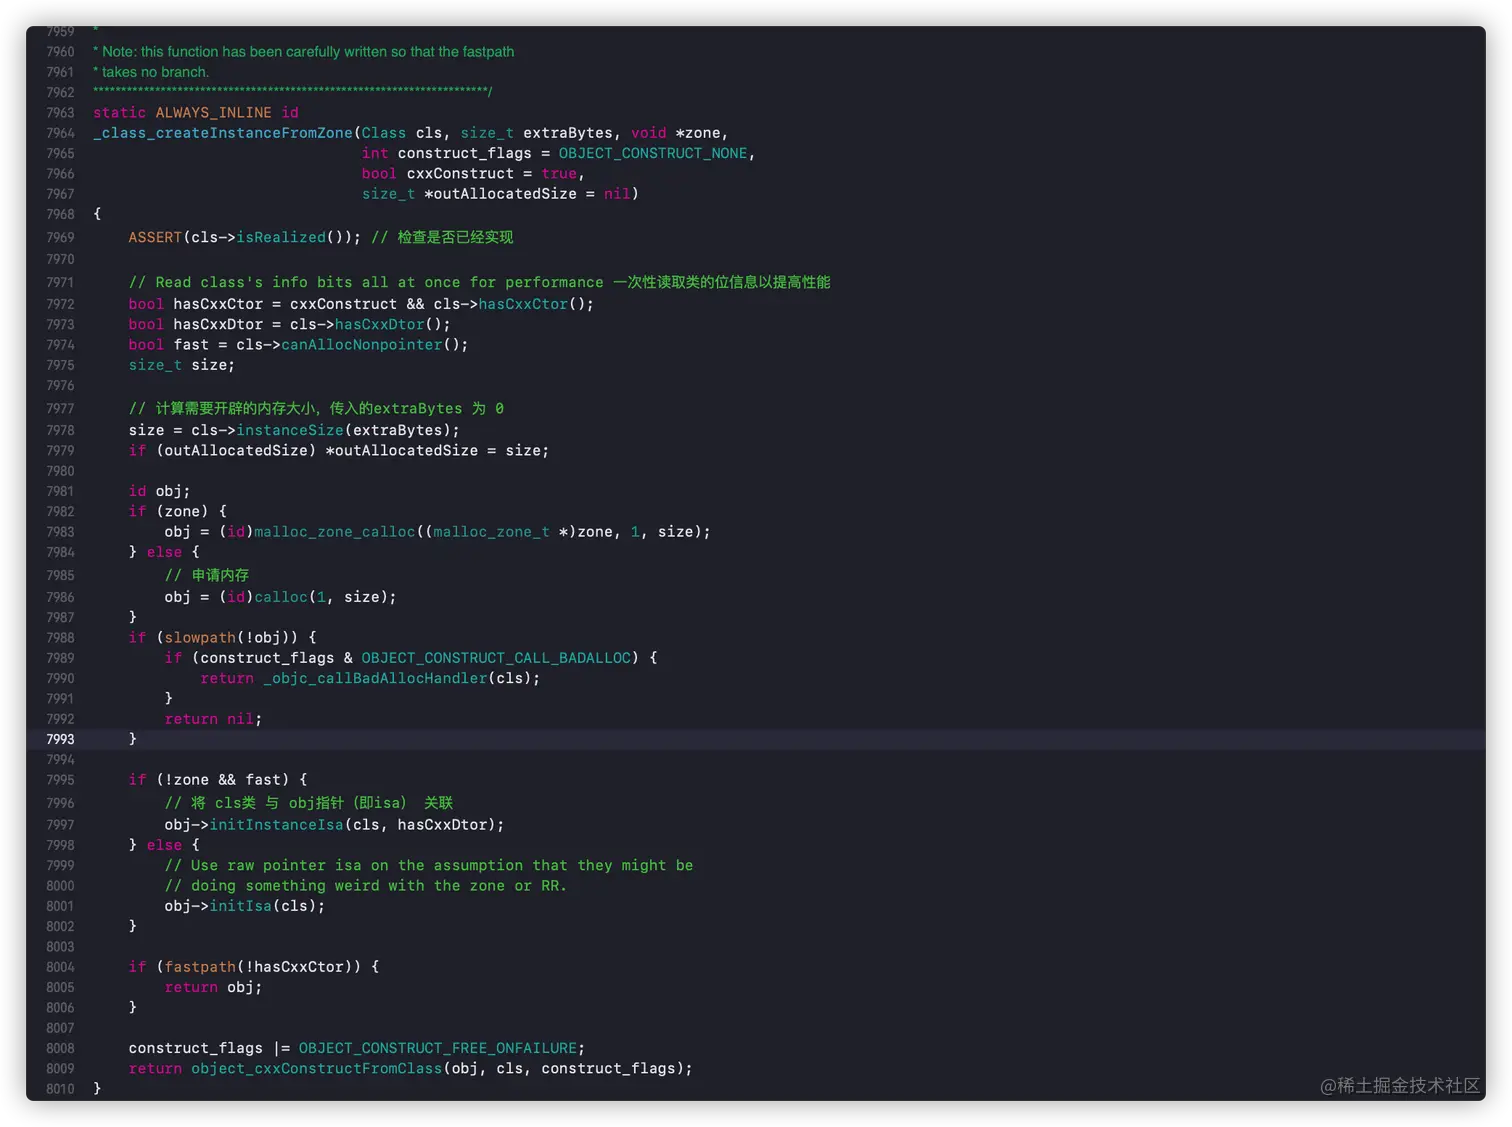Click the OBJECT_CONSTRUCT_FREE_ONFAILURE constant
Screen dimensions: 1512x1127
(438, 1048)
